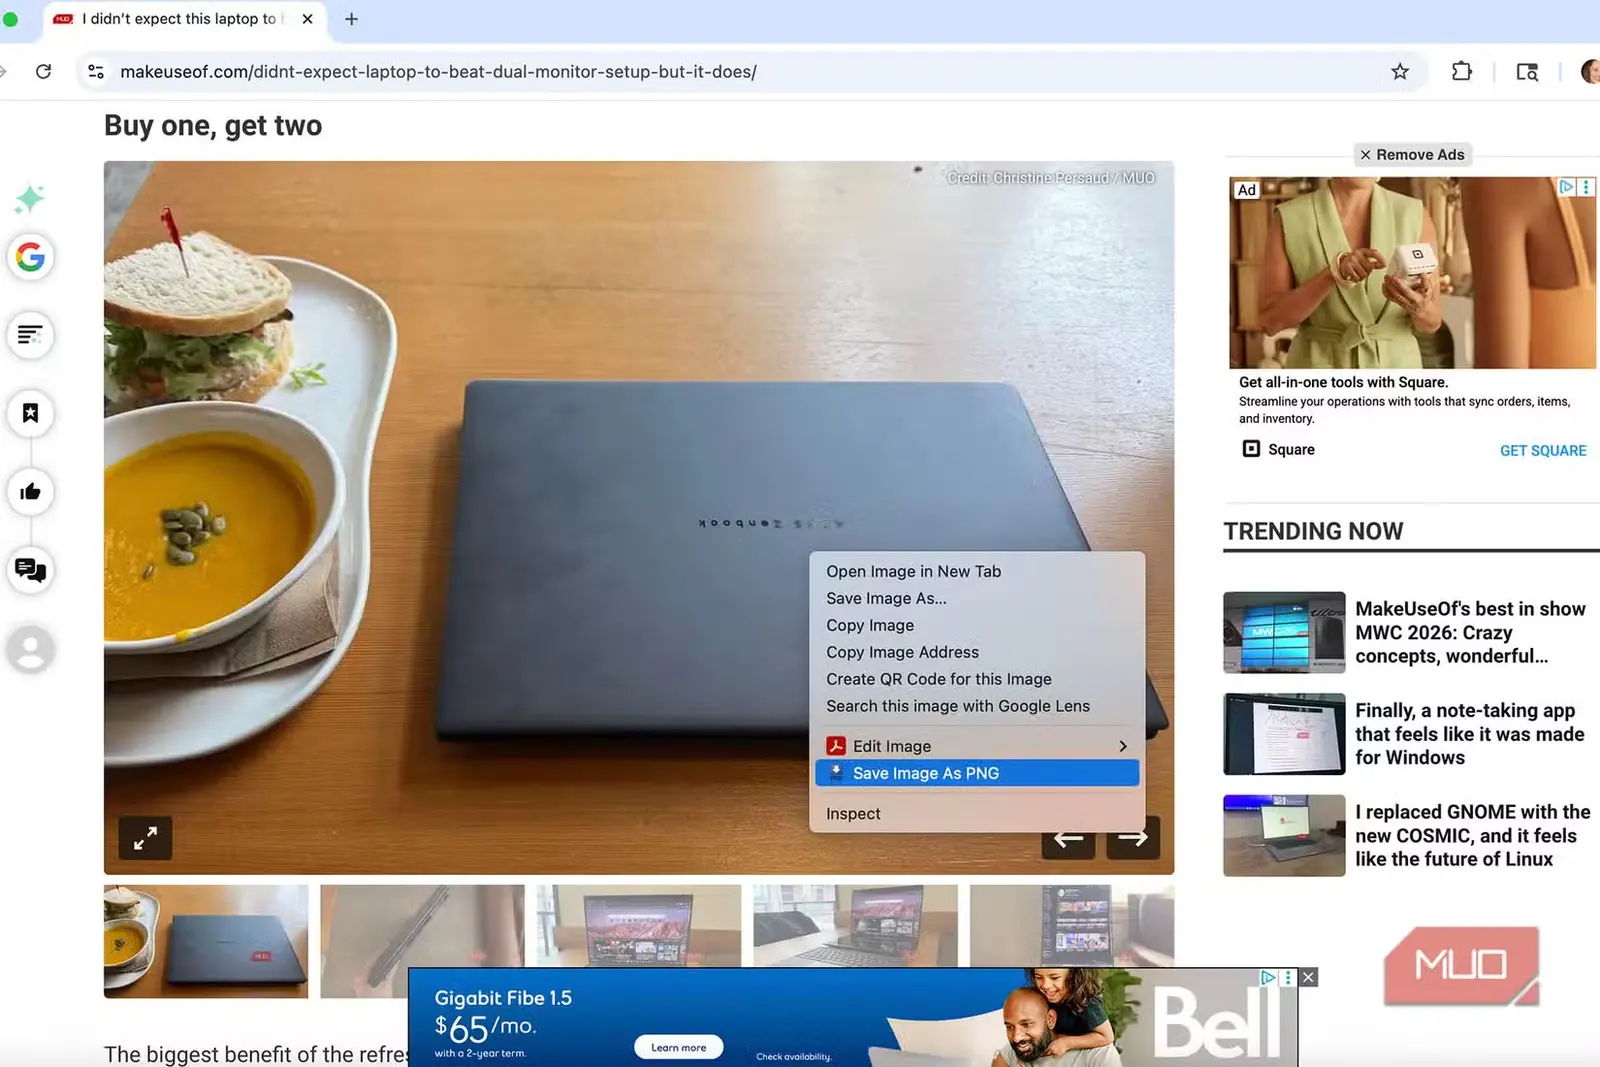
Task: Like the article with thumbs-up icon
Action: click(x=30, y=491)
